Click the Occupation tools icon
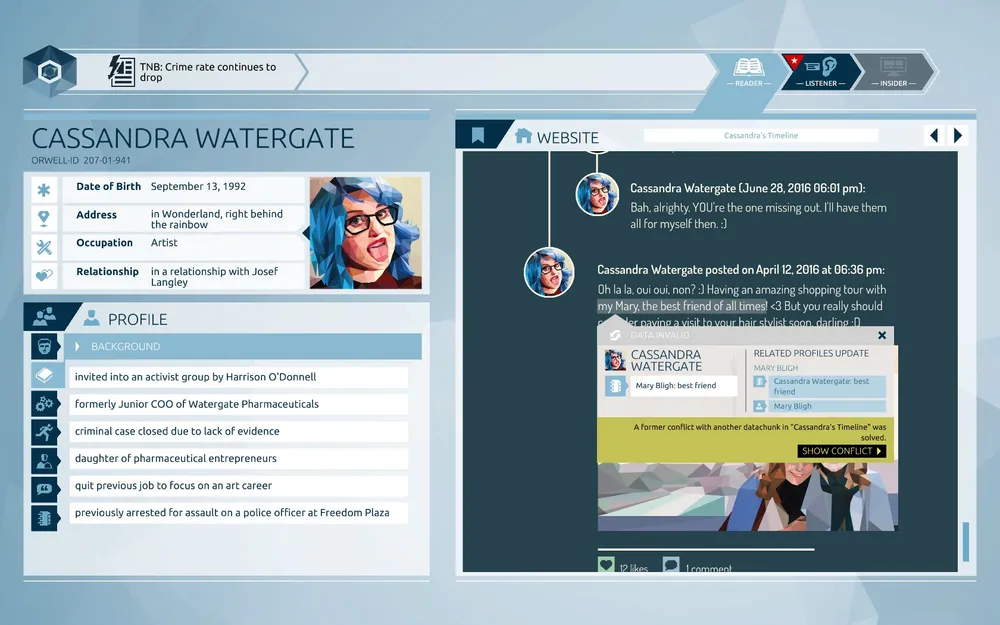The image size is (1000, 625). (x=44, y=247)
